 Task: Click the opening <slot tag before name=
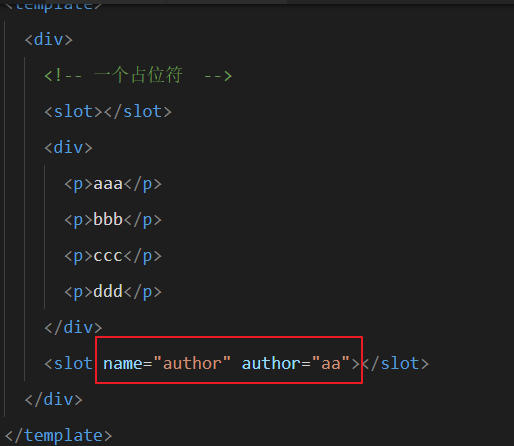click(x=68, y=363)
